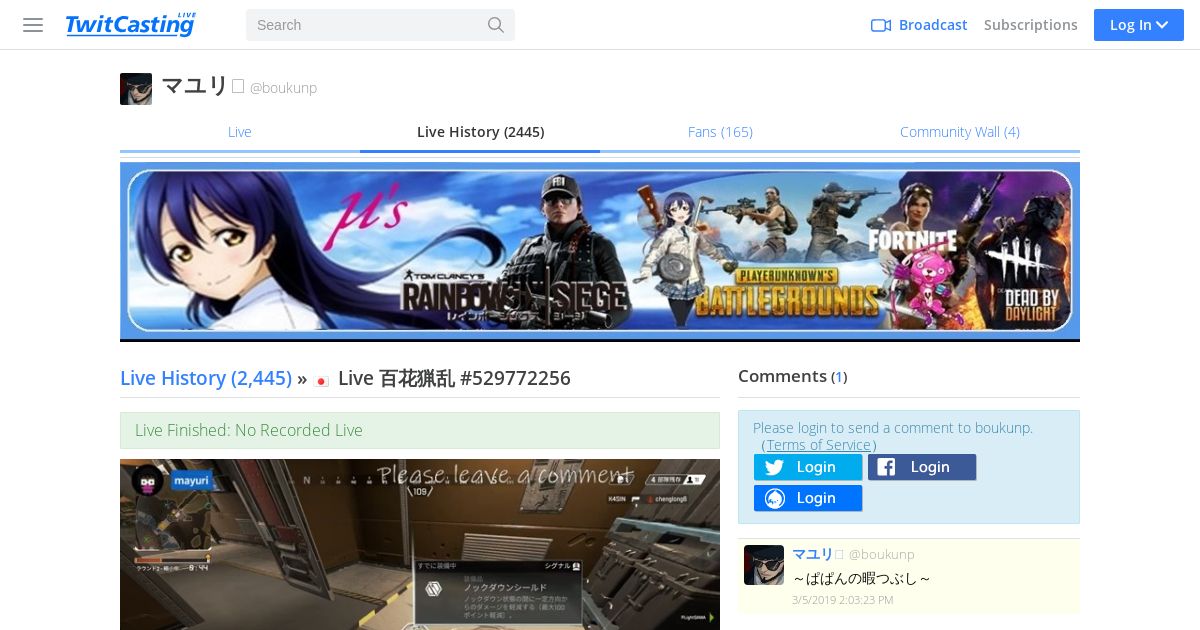Image resolution: width=1200 pixels, height=630 pixels.
Task: Click the commenter avatar next to ～ぱぱんの暇つぶし～
Action: (x=764, y=565)
